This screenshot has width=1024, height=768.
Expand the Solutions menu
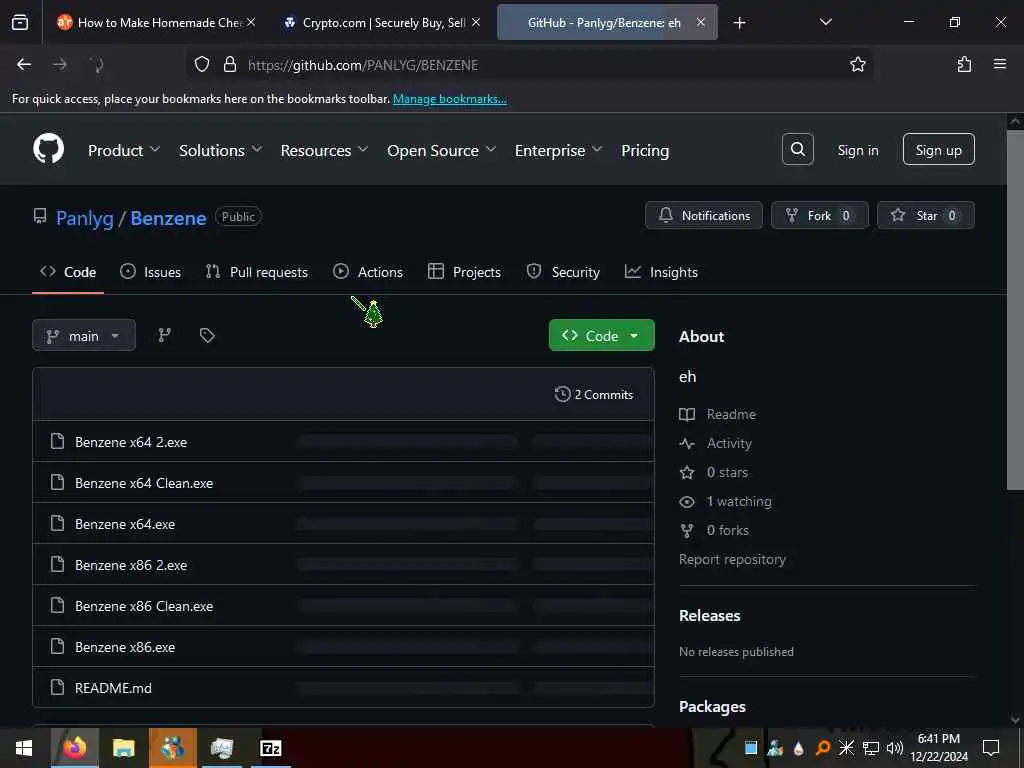tap(221, 150)
